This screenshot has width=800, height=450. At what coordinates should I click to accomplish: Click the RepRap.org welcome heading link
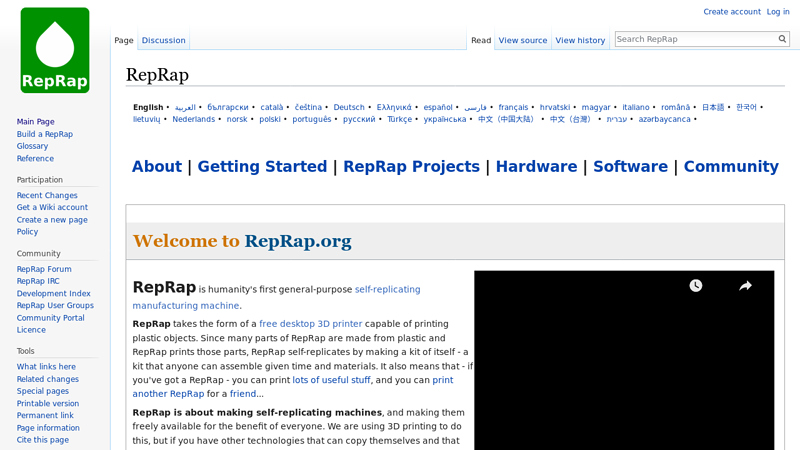(x=298, y=241)
